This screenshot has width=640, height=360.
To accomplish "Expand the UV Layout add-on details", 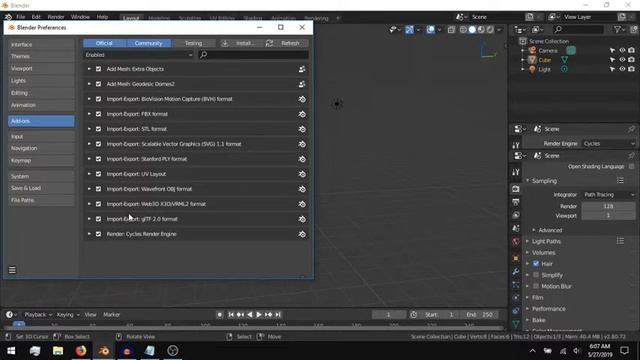I will (x=89, y=174).
